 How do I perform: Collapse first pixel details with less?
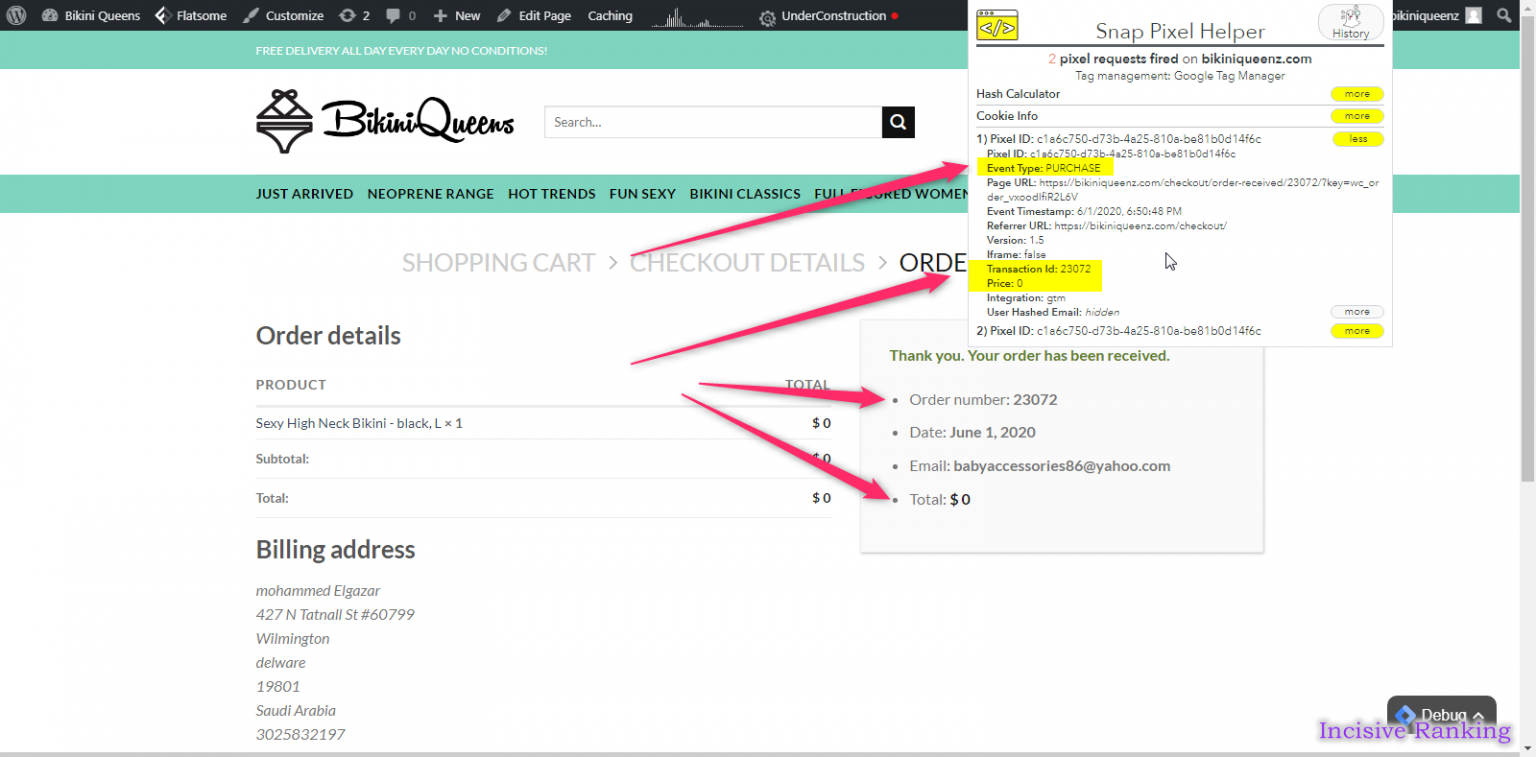(1357, 139)
